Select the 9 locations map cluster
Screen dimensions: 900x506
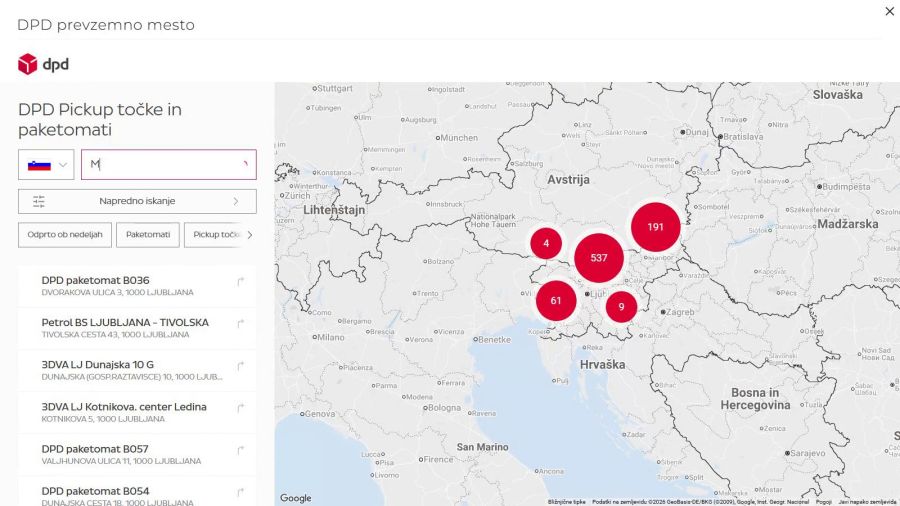(x=621, y=307)
